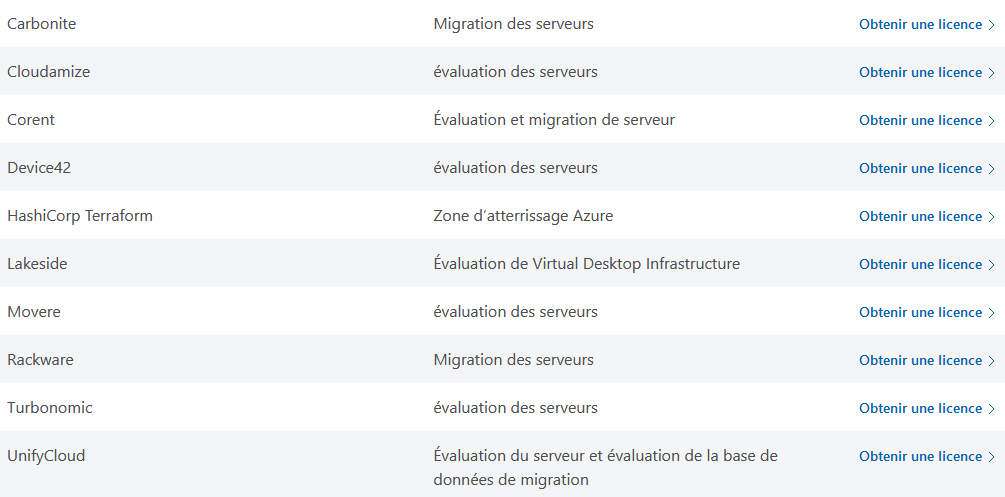Screen dimensions: 1005x497
Task: Select the Movere vendor name
Action: coord(34,312)
